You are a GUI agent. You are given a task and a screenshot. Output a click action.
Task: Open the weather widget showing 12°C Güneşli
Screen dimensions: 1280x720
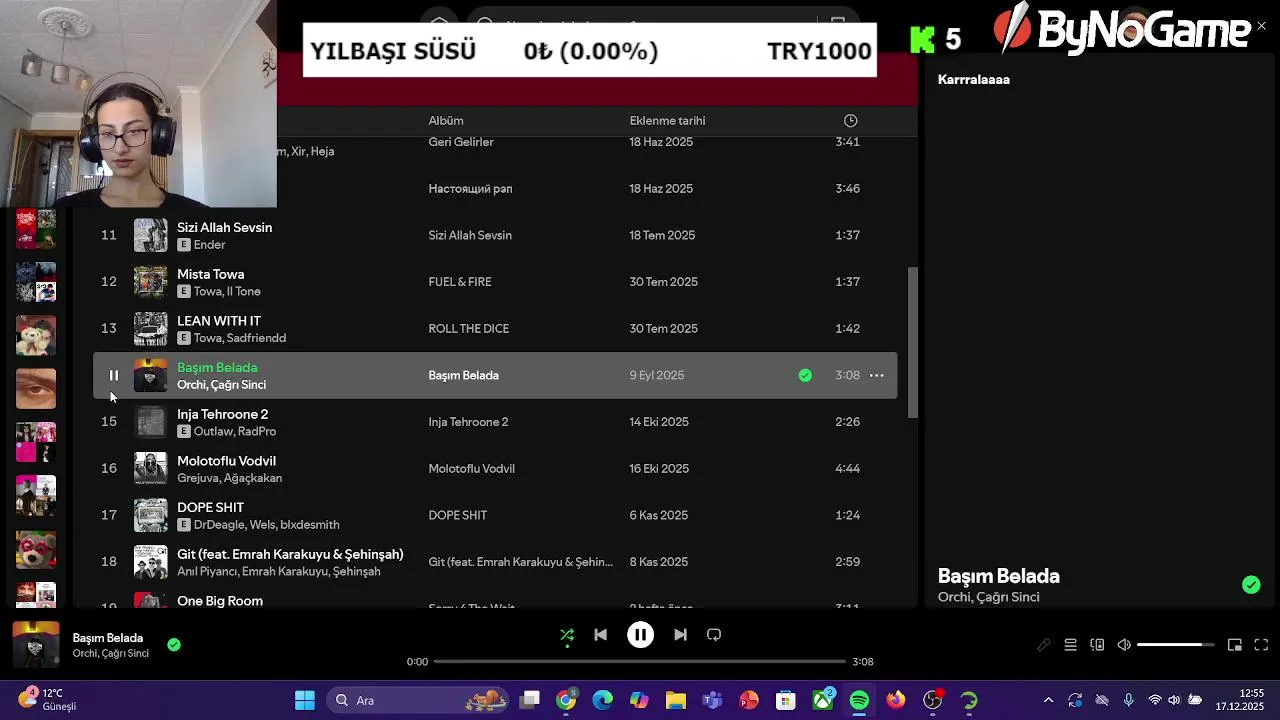45,700
